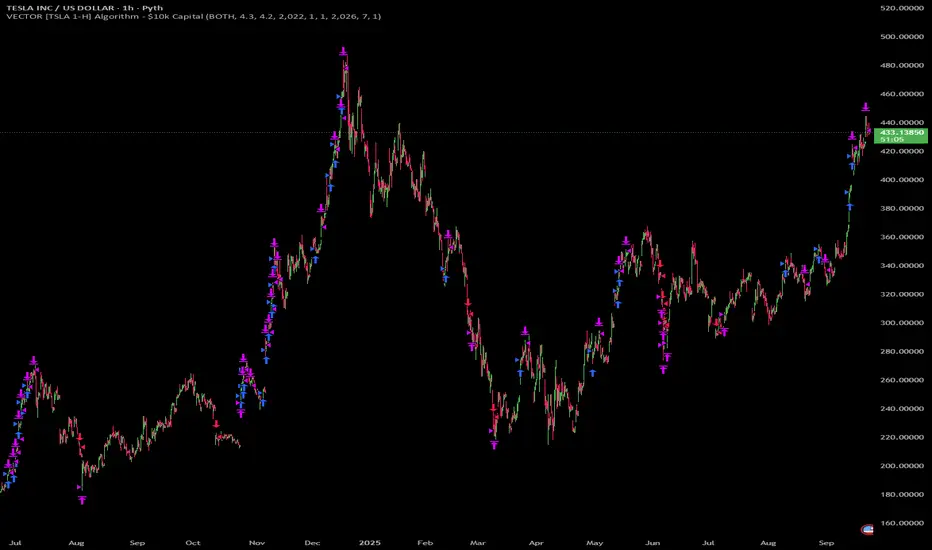932x550 pixels.
Task: Click the US event flag icon near 160.00000
Action: 867,530
